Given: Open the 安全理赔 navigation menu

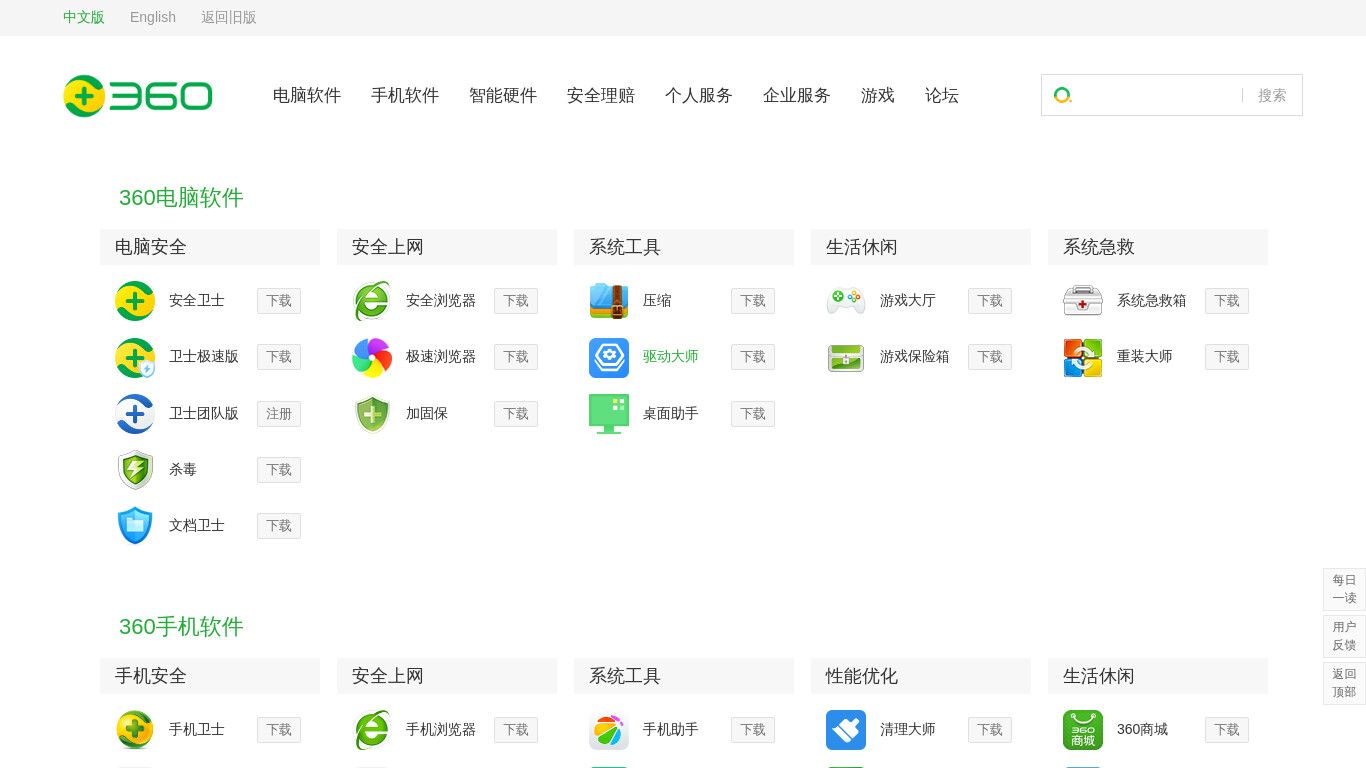Looking at the screenshot, I should click(601, 96).
